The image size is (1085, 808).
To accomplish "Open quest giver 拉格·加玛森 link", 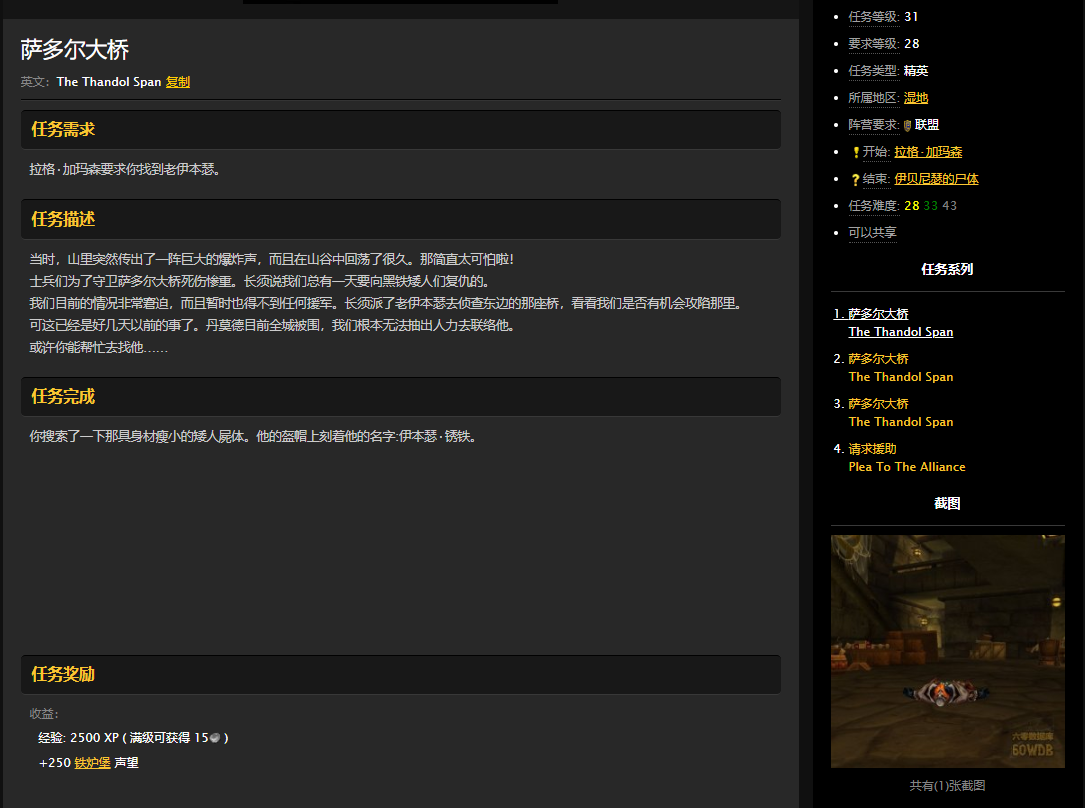I will point(928,152).
